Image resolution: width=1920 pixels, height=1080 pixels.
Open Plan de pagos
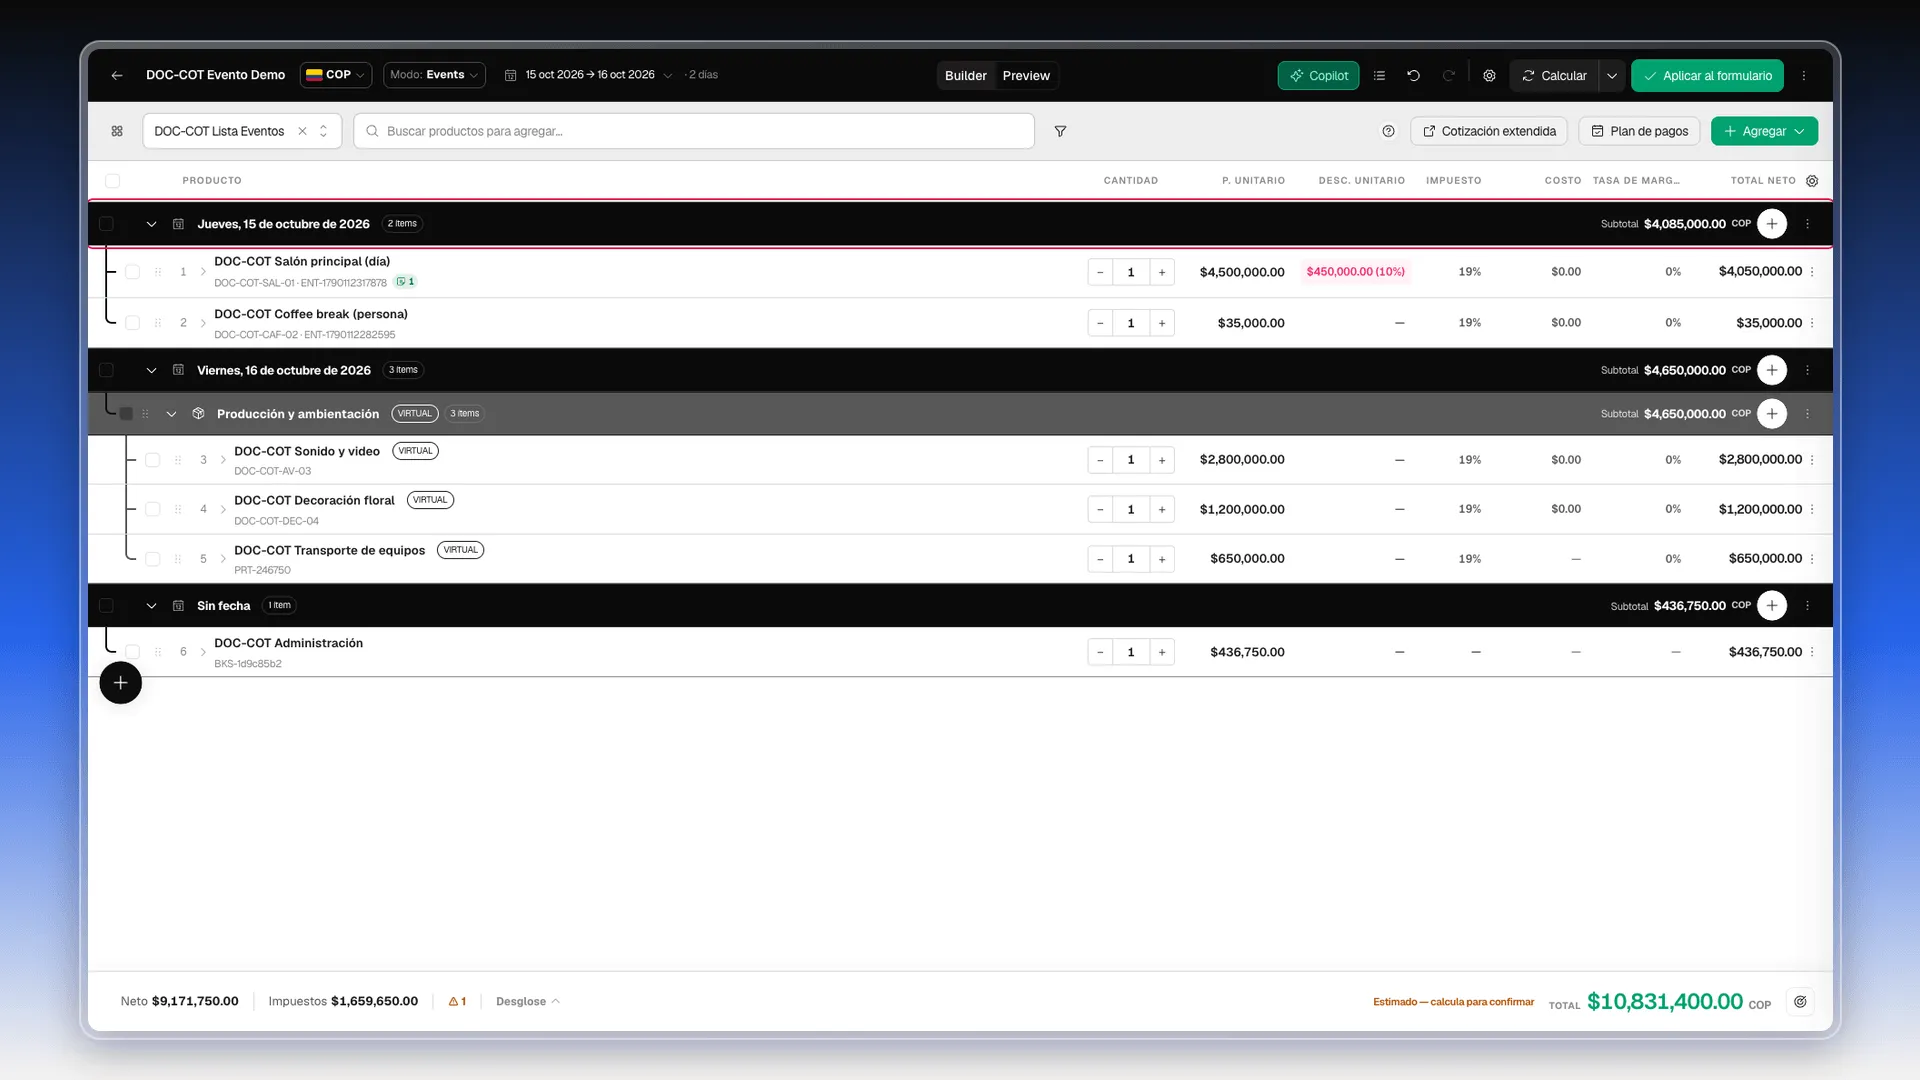(x=1639, y=131)
